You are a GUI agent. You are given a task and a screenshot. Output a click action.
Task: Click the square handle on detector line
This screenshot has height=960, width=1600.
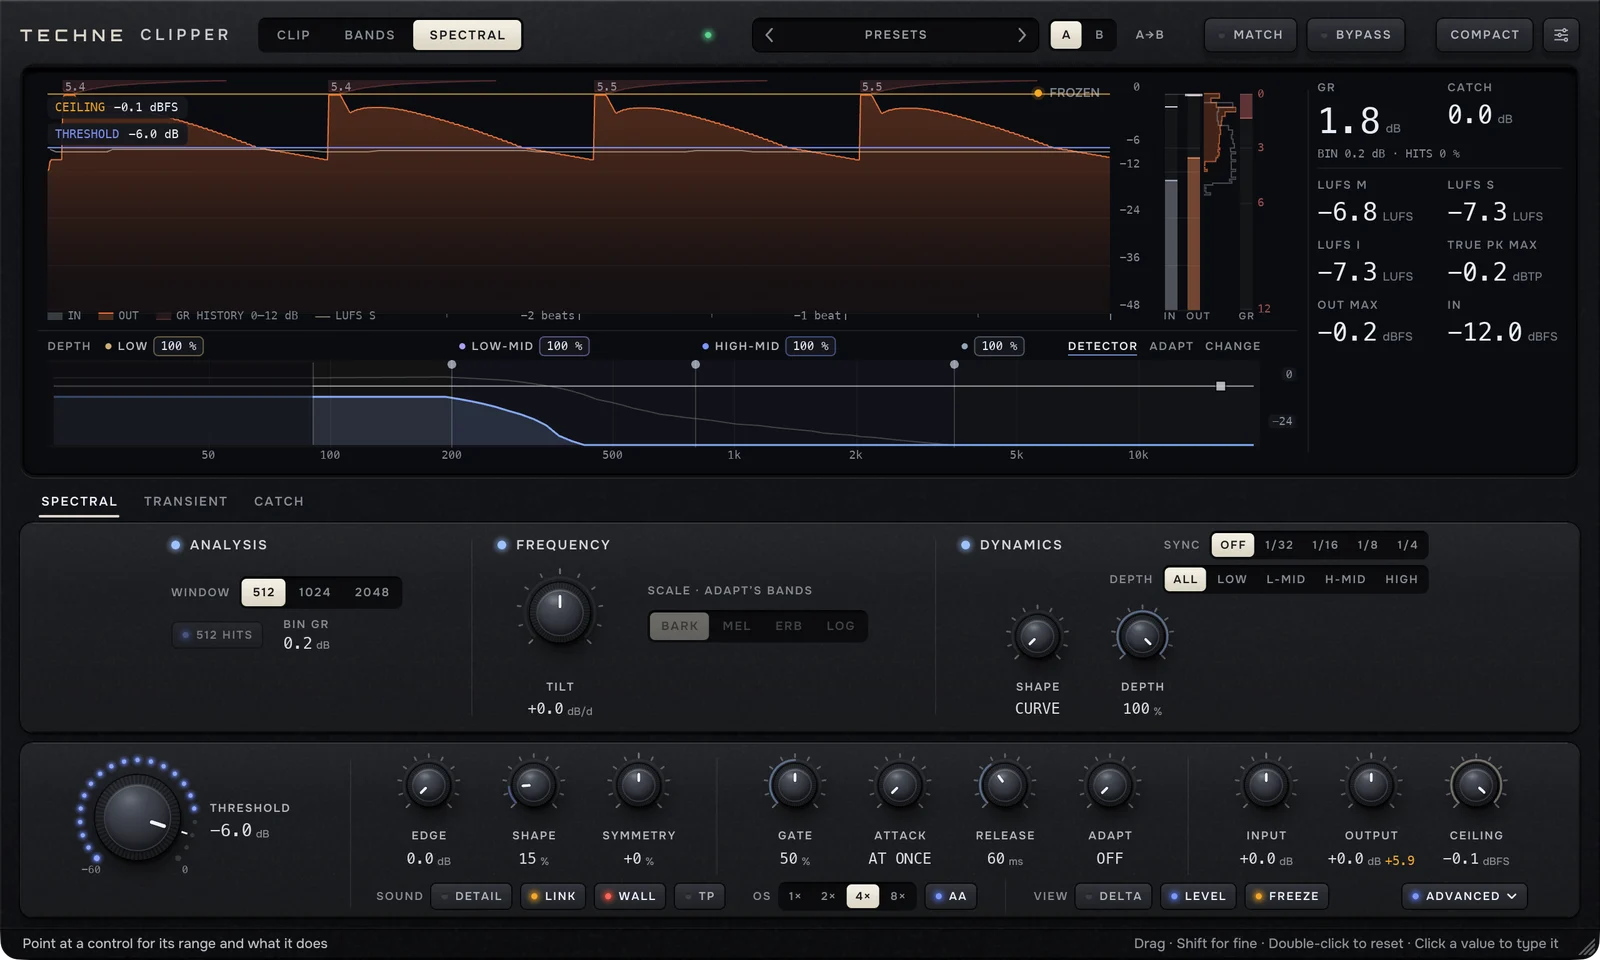pos(1220,386)
